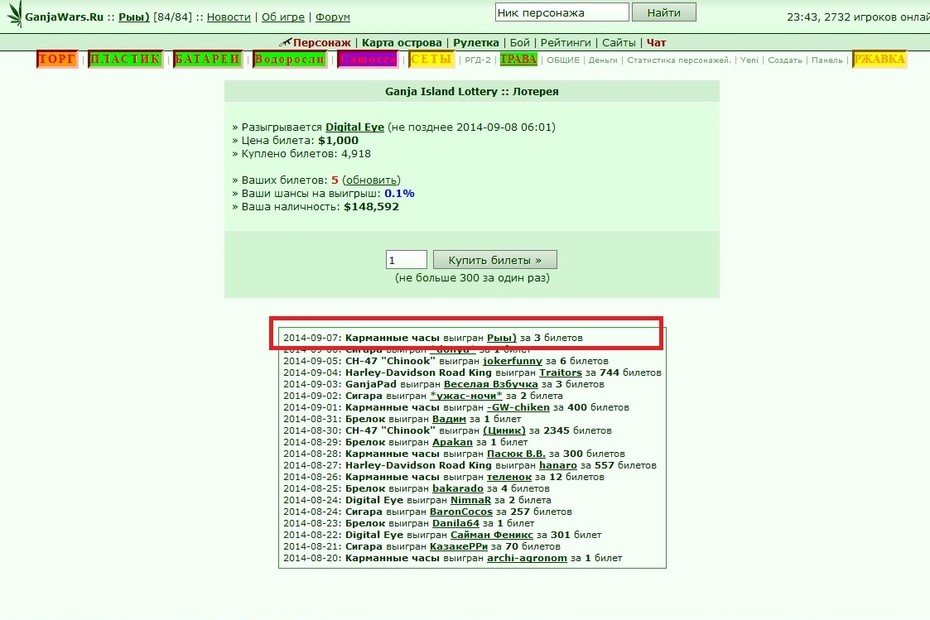930x620 pixels.
Task: Open winner Traitors profile link
Action: tap(560, 373)
